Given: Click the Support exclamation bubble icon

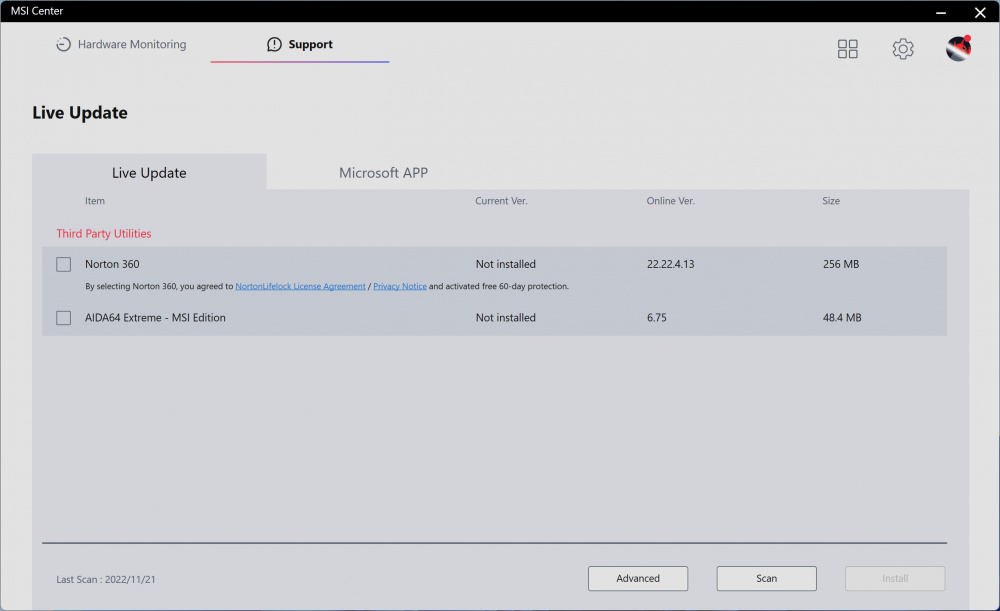Looking at the screenshot, I should (x=274, y=44).
